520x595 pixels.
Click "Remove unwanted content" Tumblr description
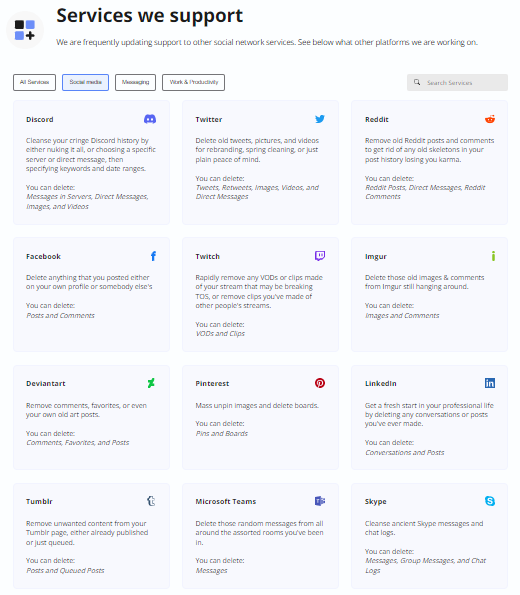pos(87,533)
